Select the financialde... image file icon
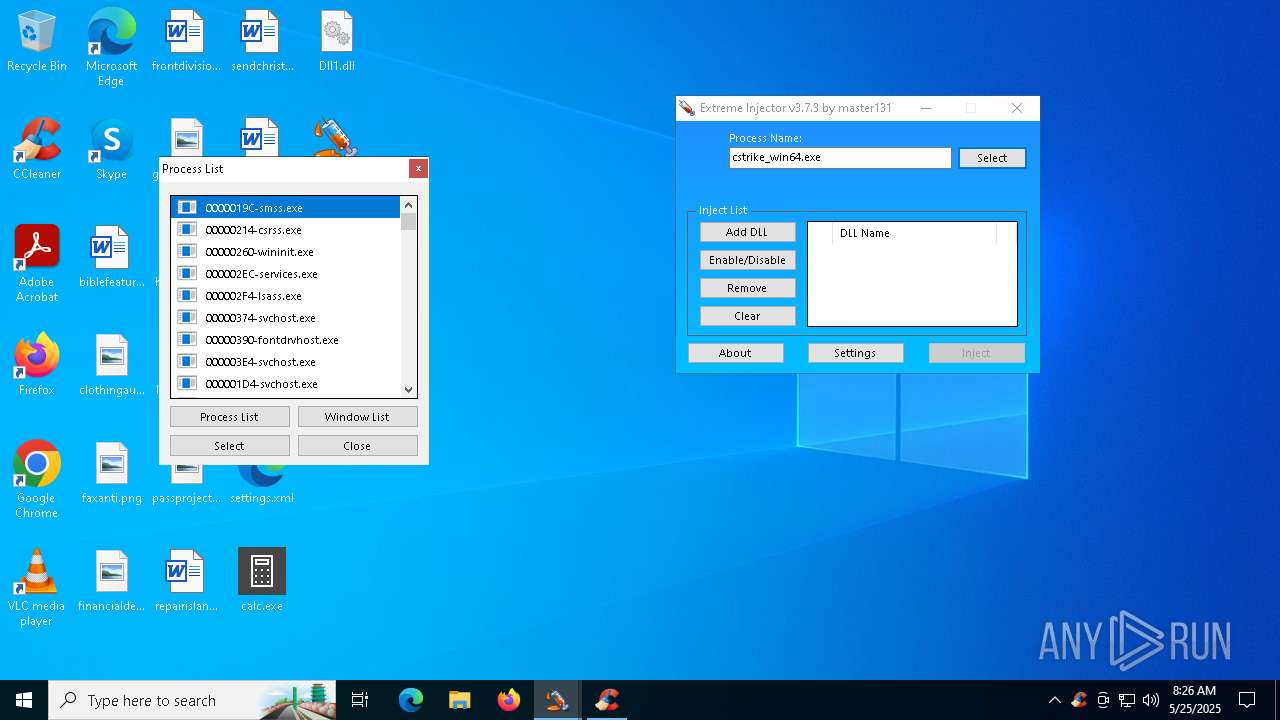Viewport: 1280px width, 720px height. point(111,581)
